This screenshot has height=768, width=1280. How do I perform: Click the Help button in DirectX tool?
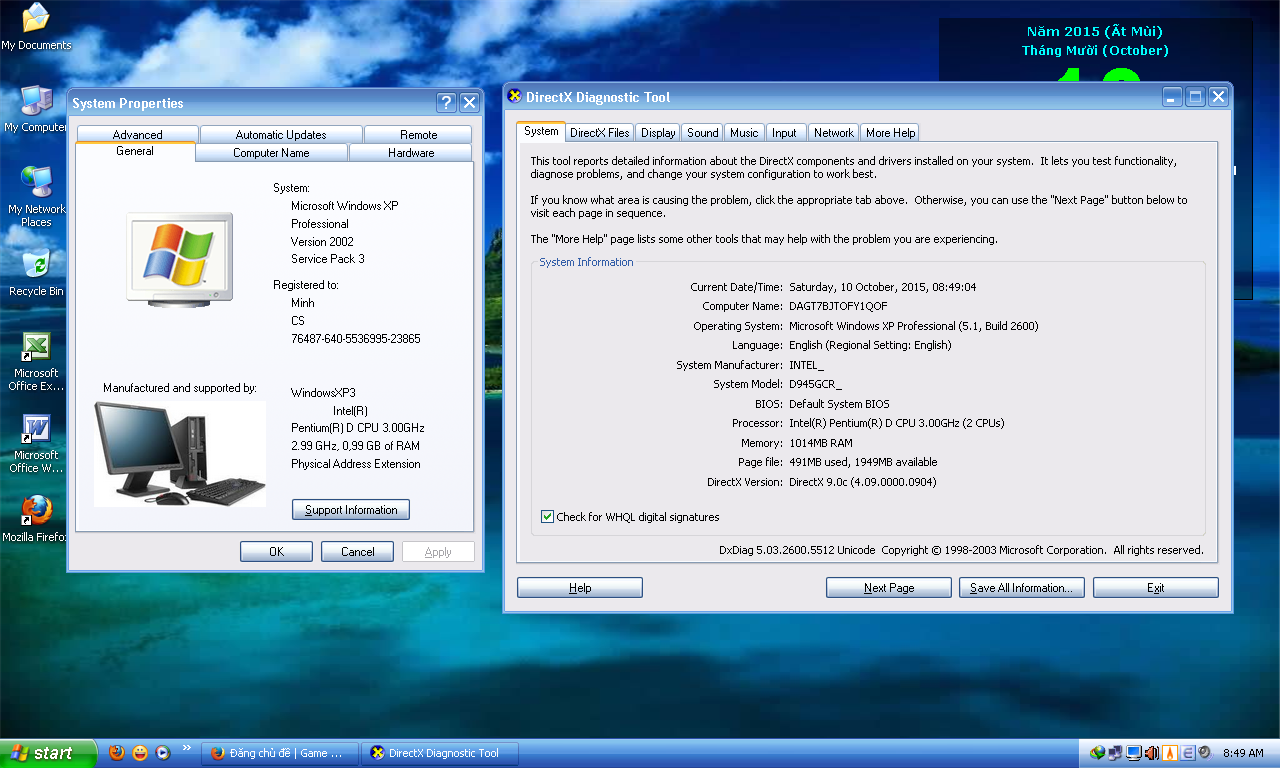(580, 588)
